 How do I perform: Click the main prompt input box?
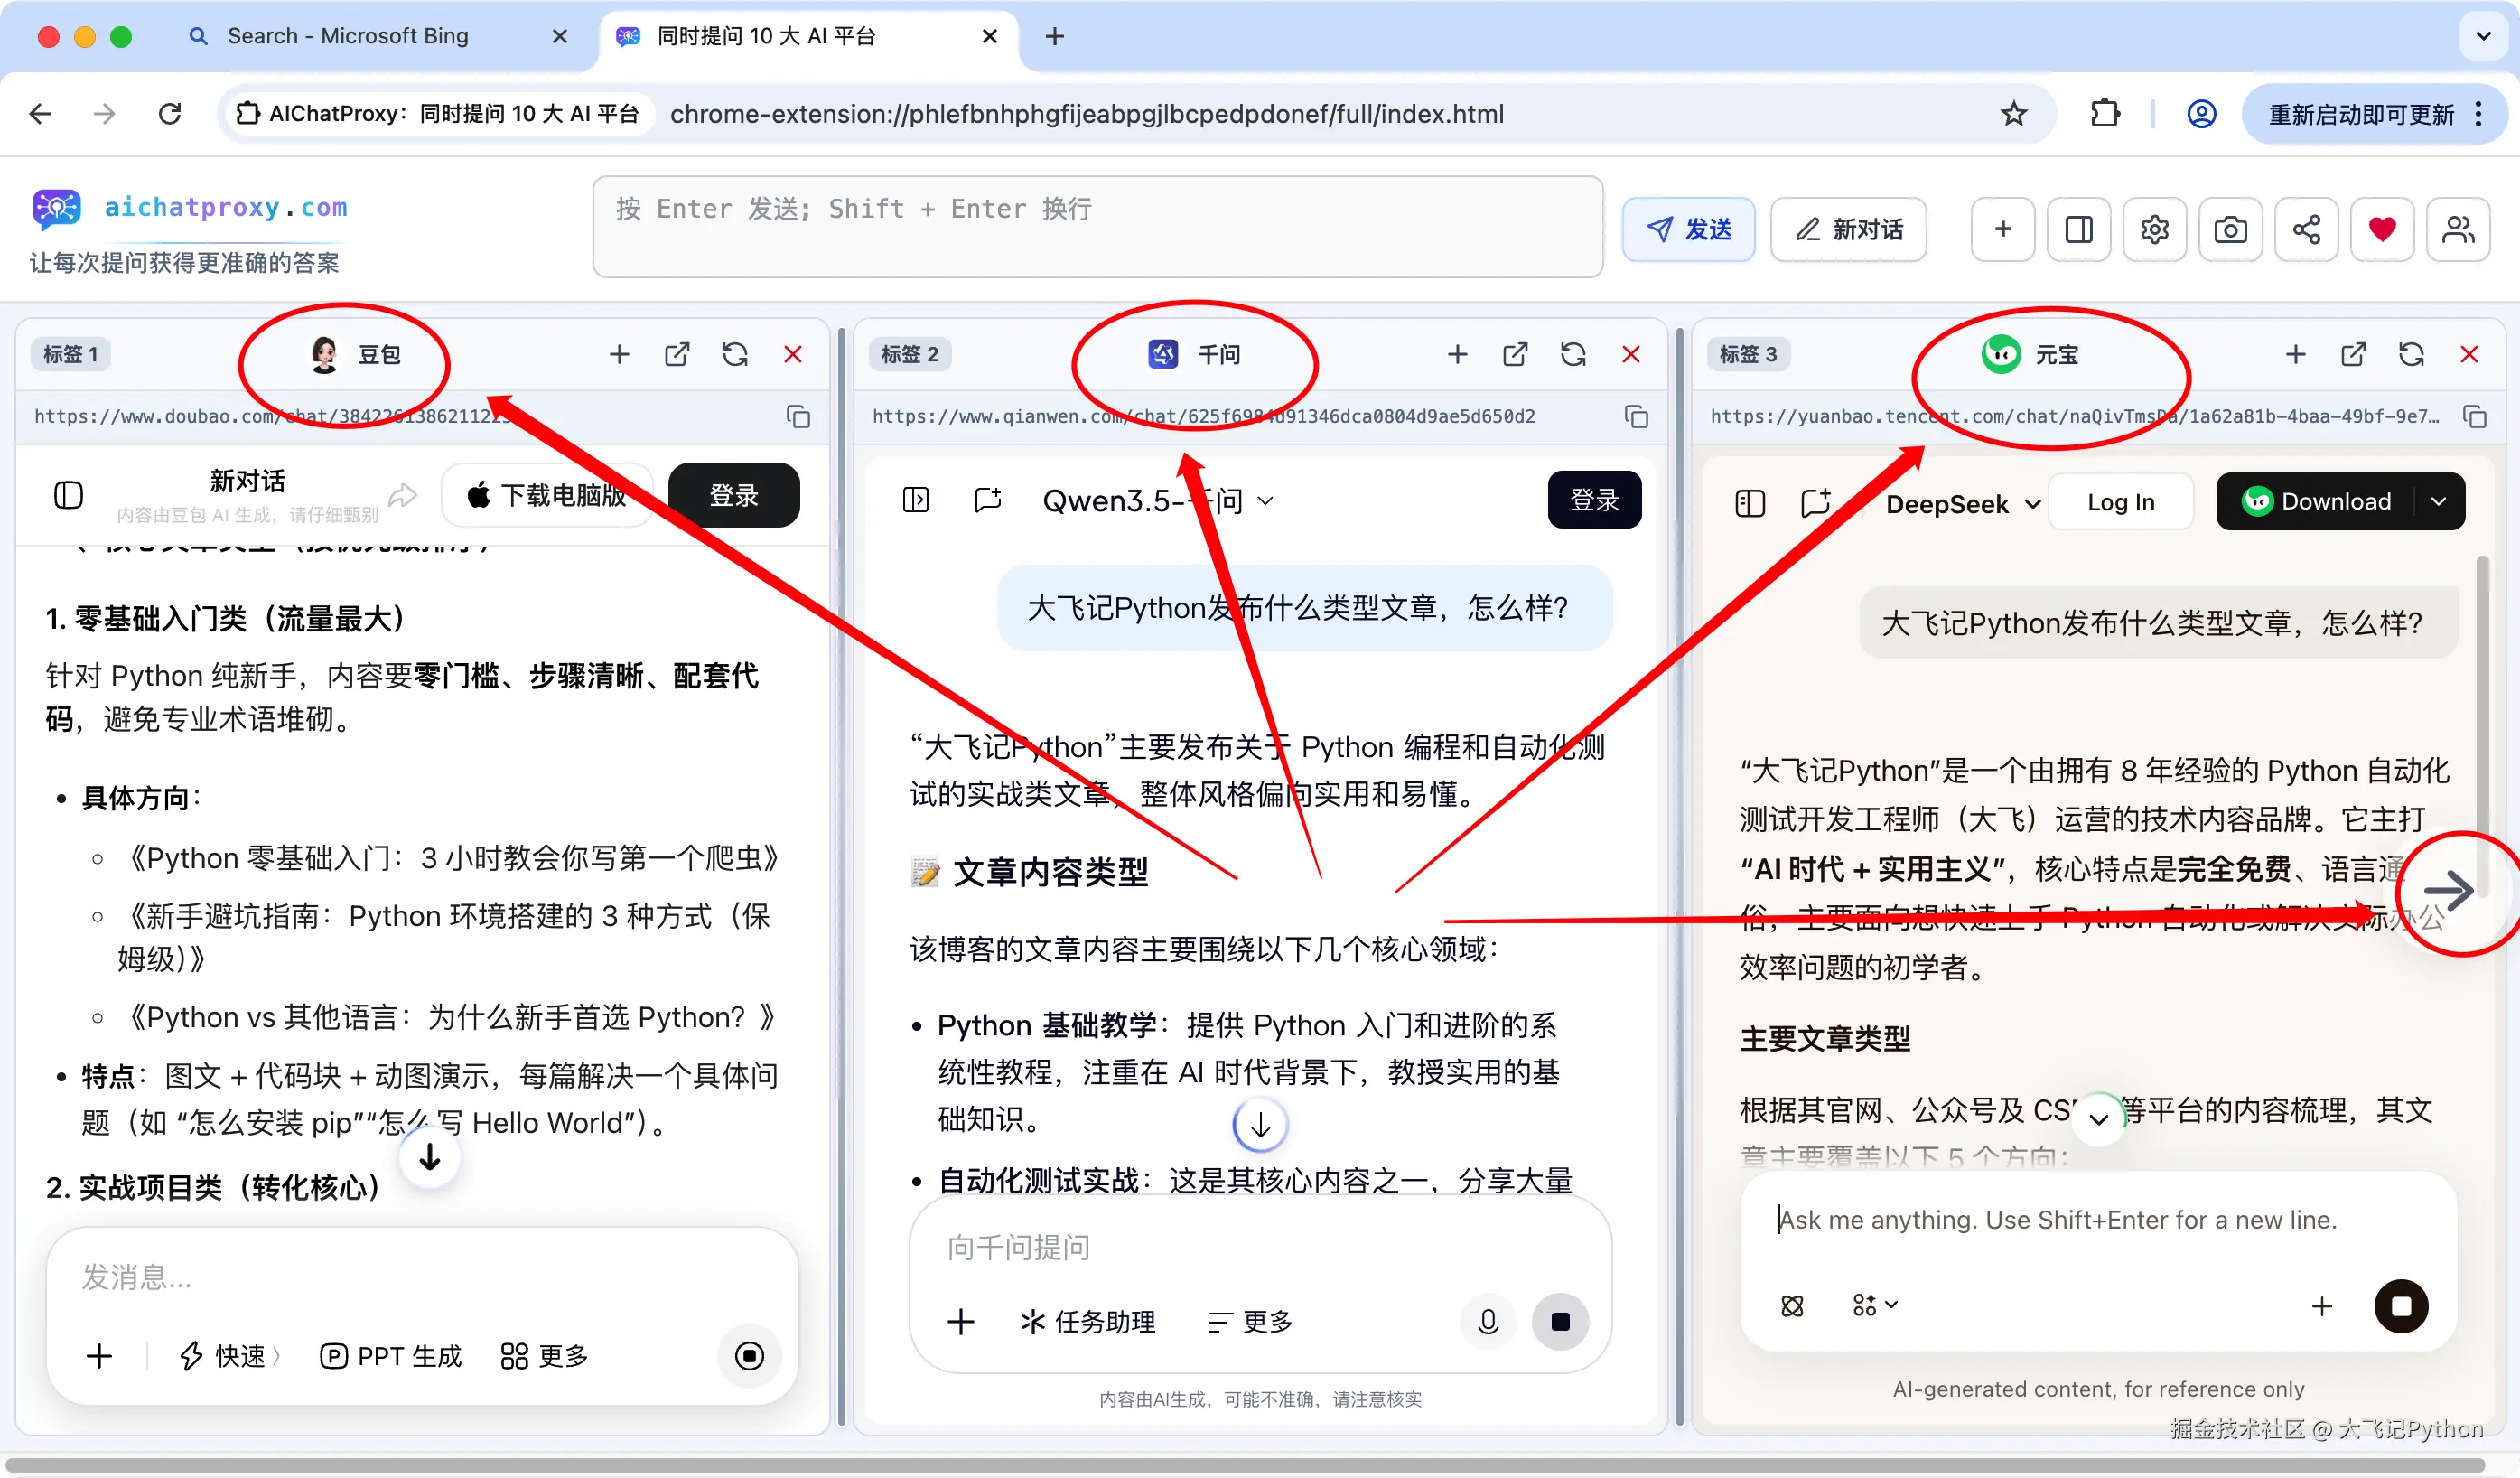tap(1097, 227)
